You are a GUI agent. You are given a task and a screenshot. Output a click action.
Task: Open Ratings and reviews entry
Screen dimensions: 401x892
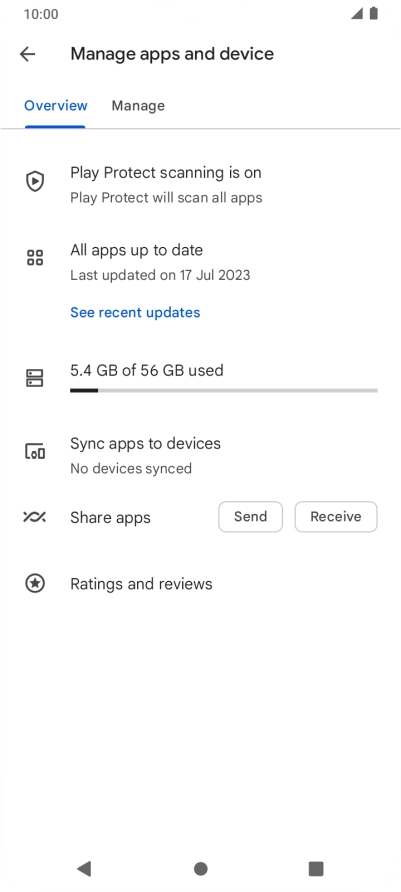point(200,584)
